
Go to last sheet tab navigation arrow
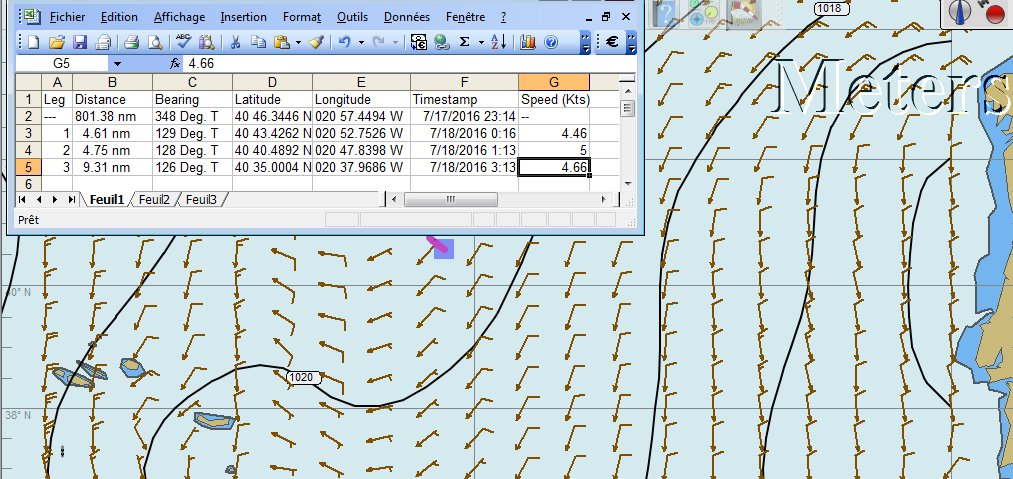(71, 200)
